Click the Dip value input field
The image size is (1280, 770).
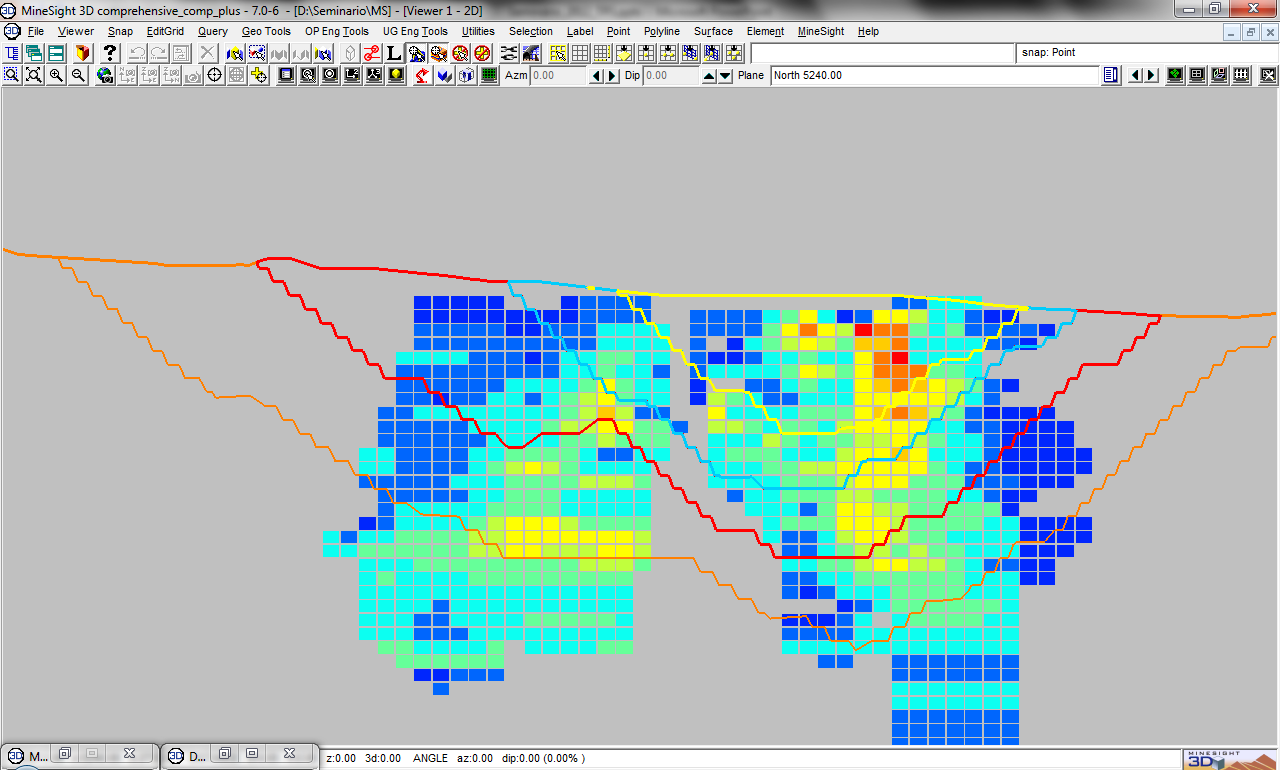(x=670, y=75)
